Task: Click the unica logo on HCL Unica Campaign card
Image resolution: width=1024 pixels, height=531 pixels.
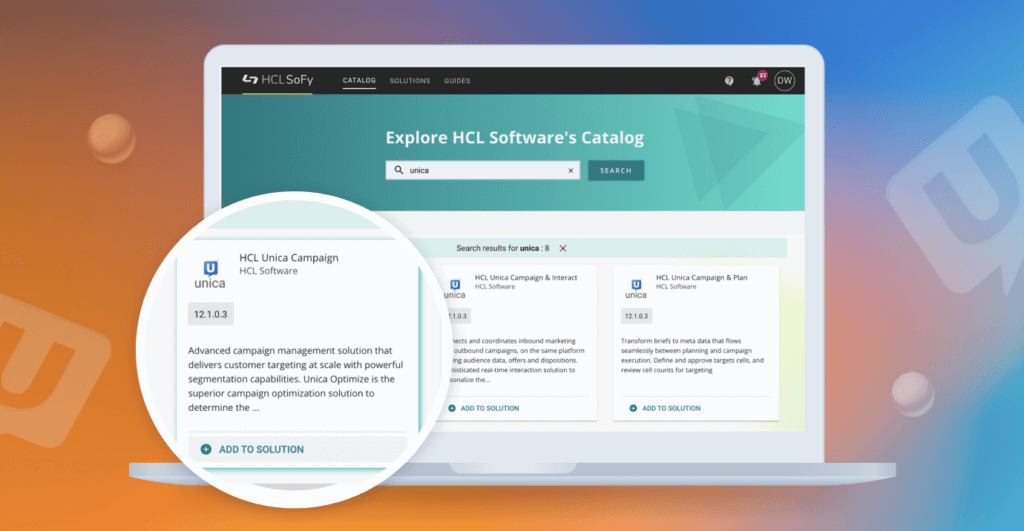Action: point(210,274)
